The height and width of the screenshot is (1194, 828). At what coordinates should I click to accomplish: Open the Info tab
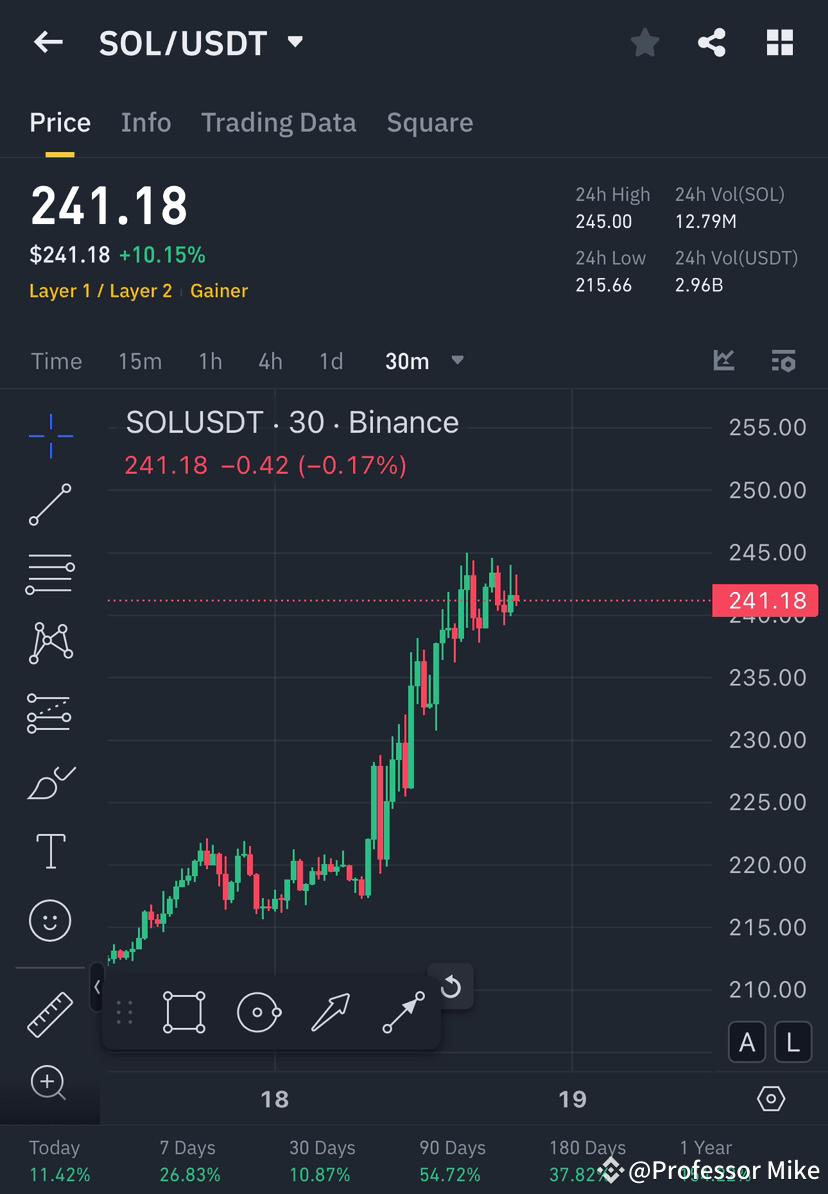point(146,122)
